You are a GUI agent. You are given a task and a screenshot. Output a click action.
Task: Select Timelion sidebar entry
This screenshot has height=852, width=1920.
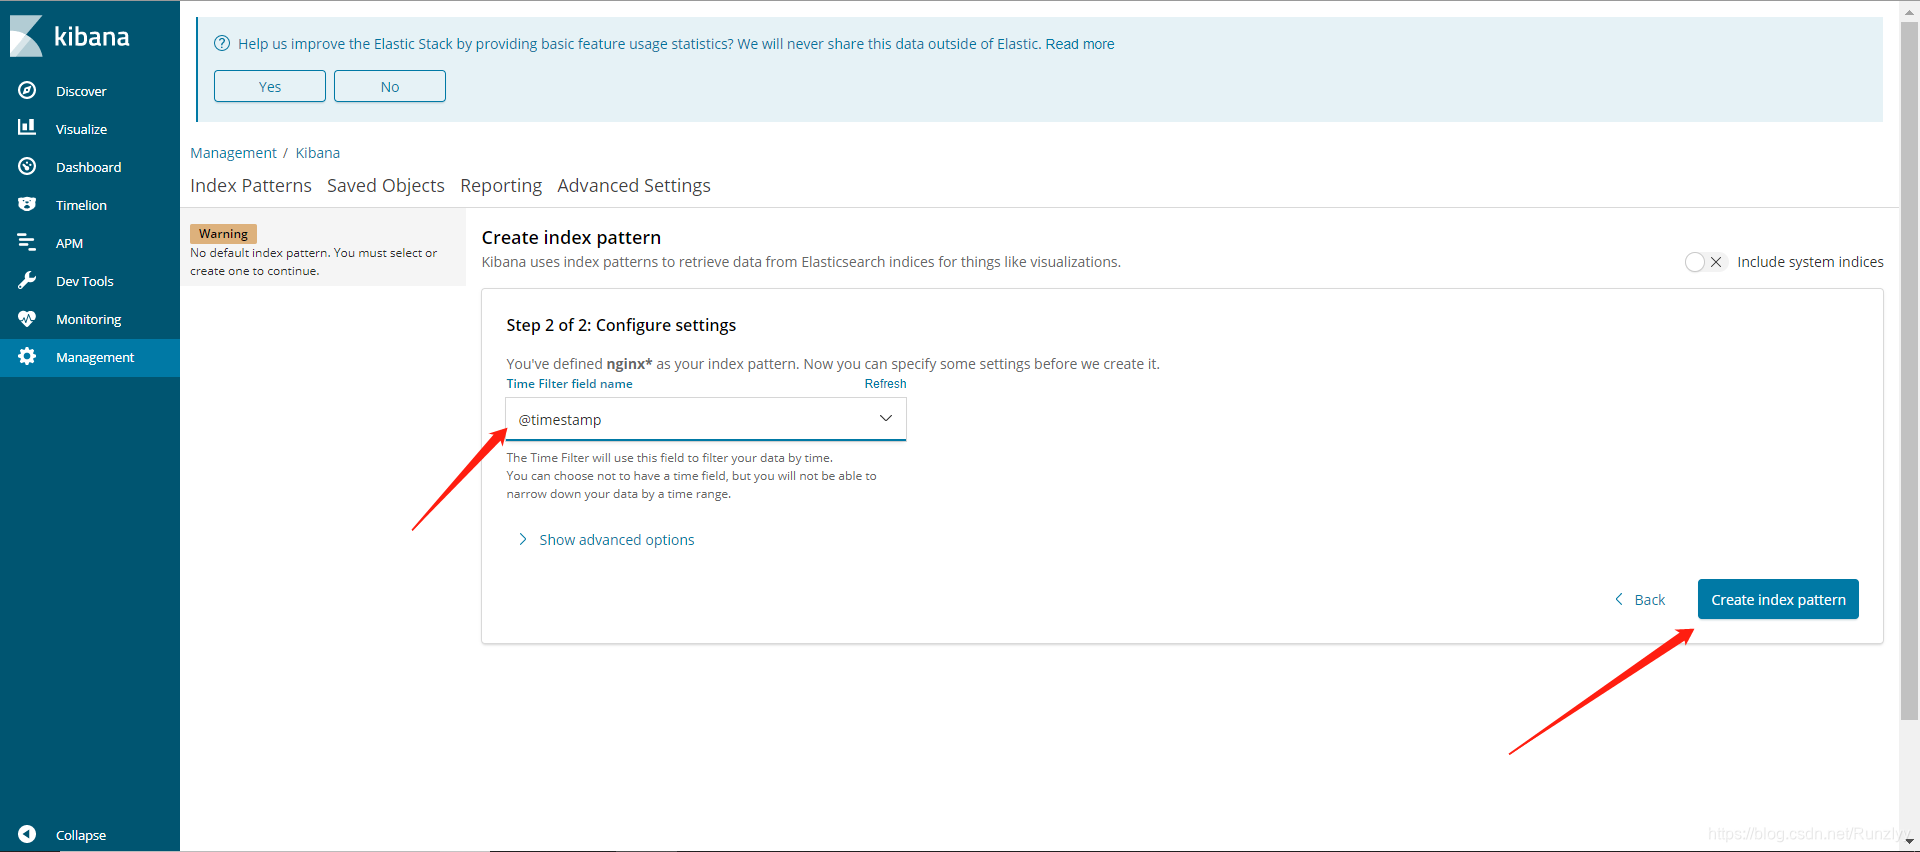[90, 205]
